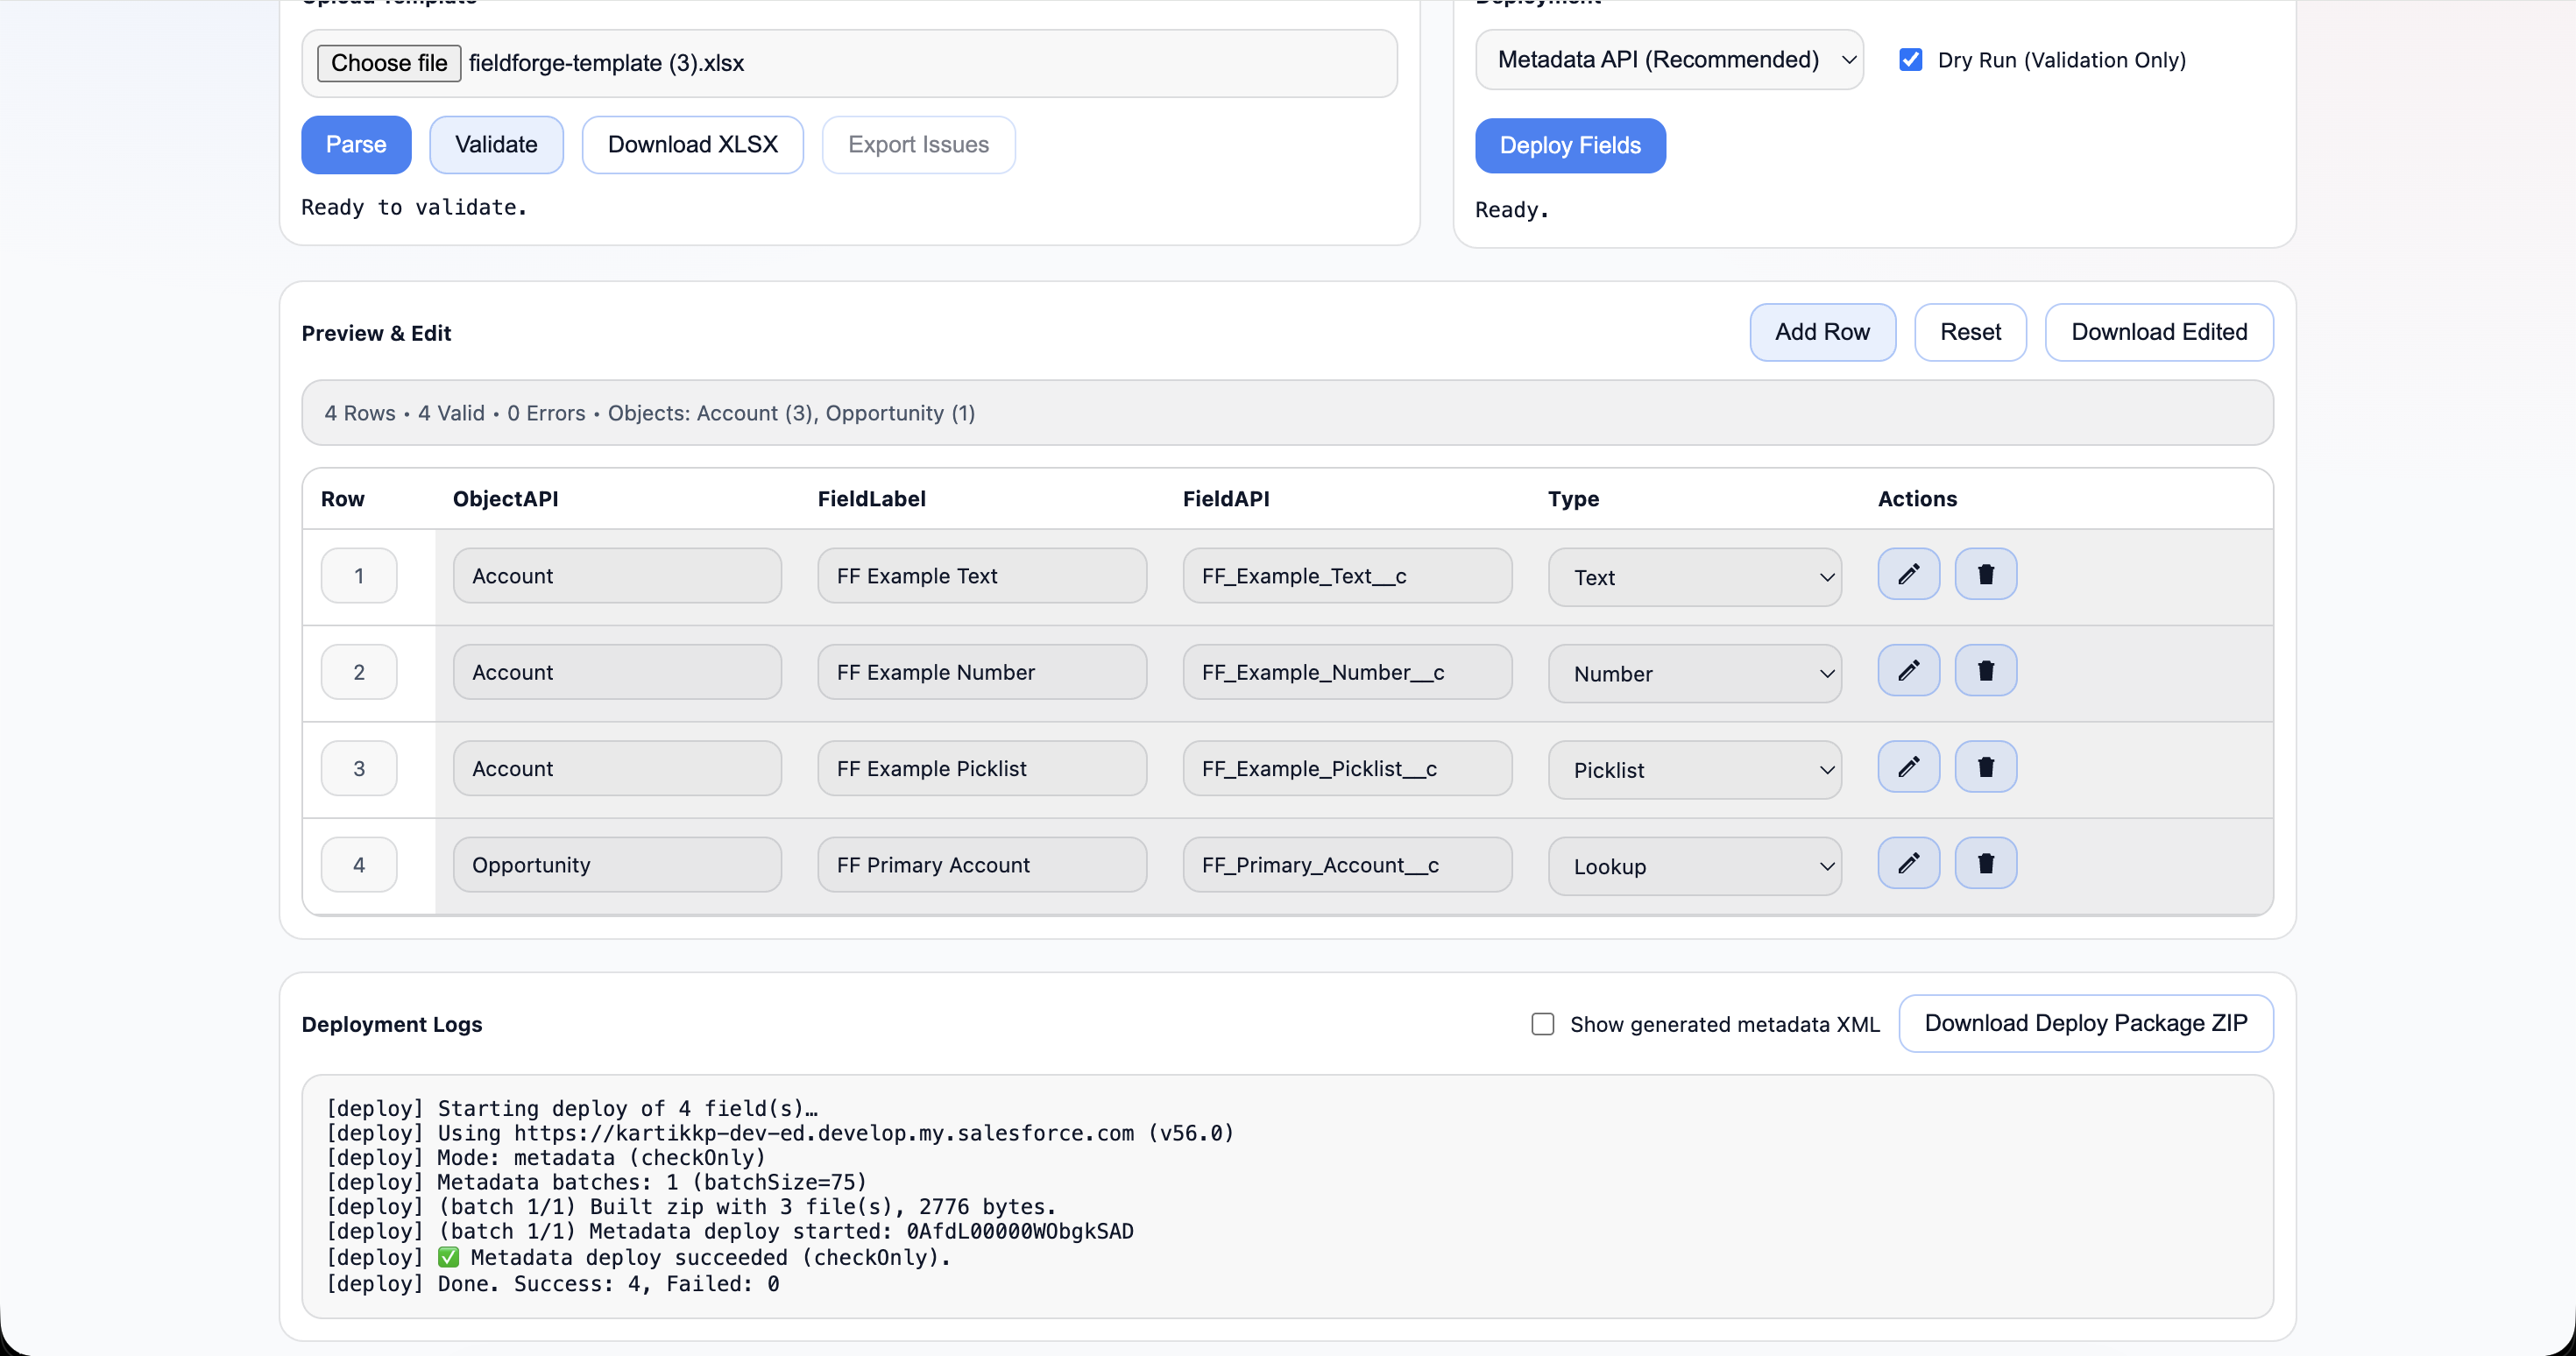Open the Type dropdown showing Text
Viewport: 2576px width, 1356px height.
coord(1694,577)
